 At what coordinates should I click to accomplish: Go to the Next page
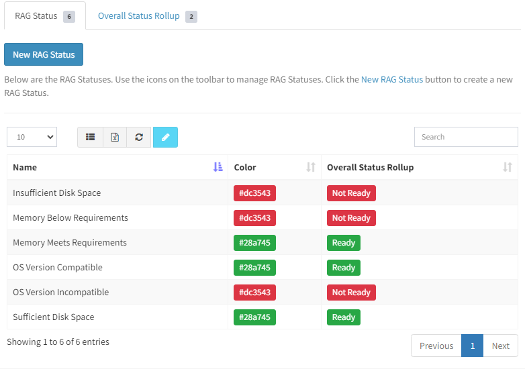501,346
